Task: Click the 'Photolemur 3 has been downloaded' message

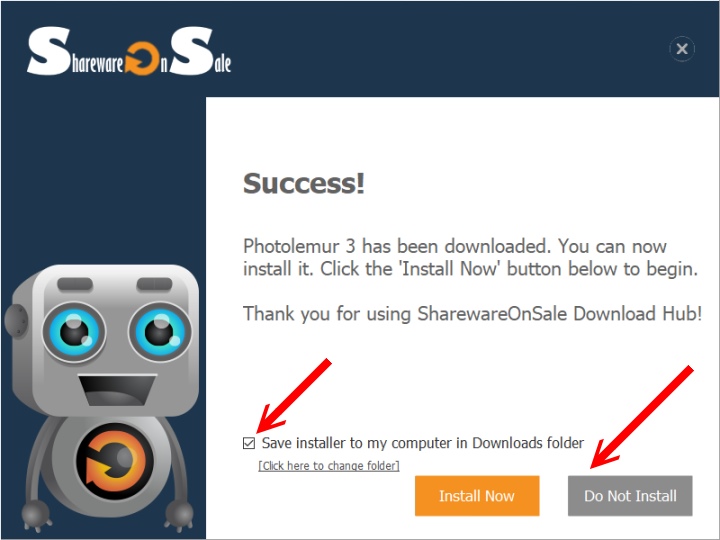Action: (x=470, y=258)
